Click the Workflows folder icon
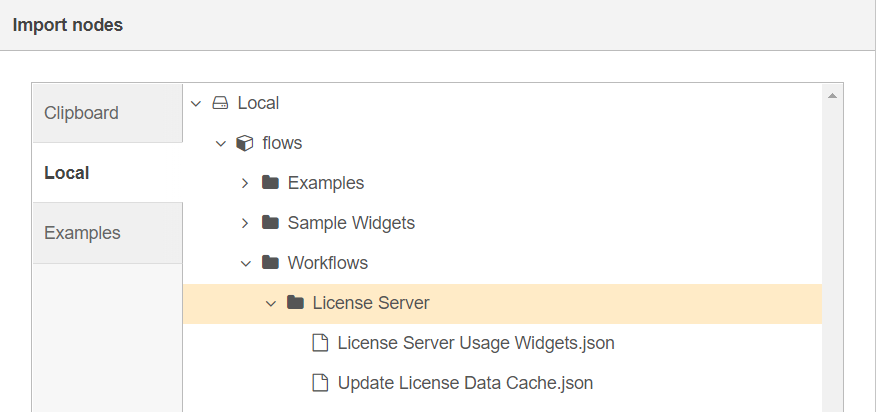876x412 pixels. (x=270, y=262)
